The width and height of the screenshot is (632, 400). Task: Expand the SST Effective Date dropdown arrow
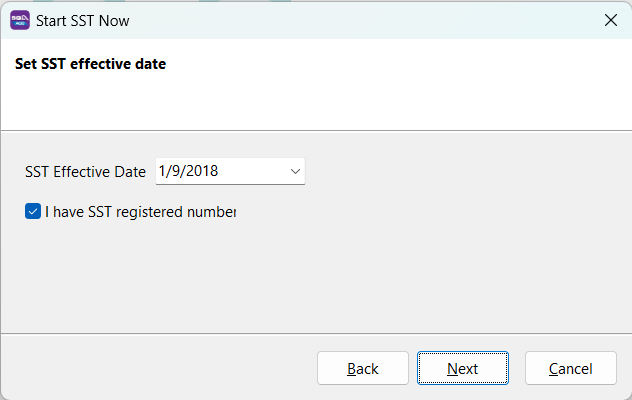pyautogui.click(x=295, y=172)
